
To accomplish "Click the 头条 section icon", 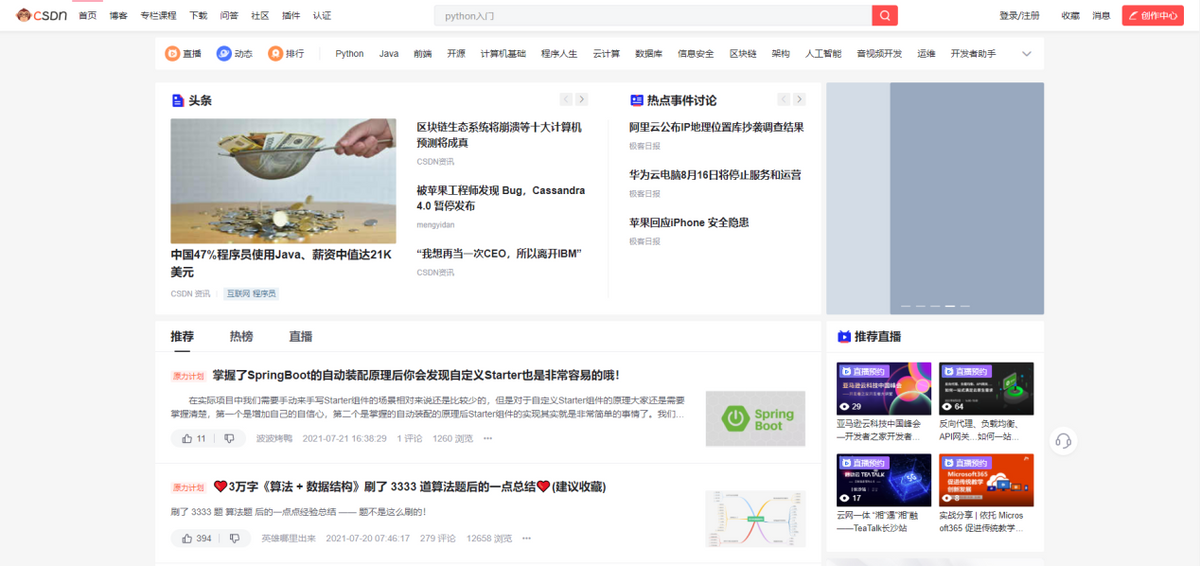I will point(177,100).
